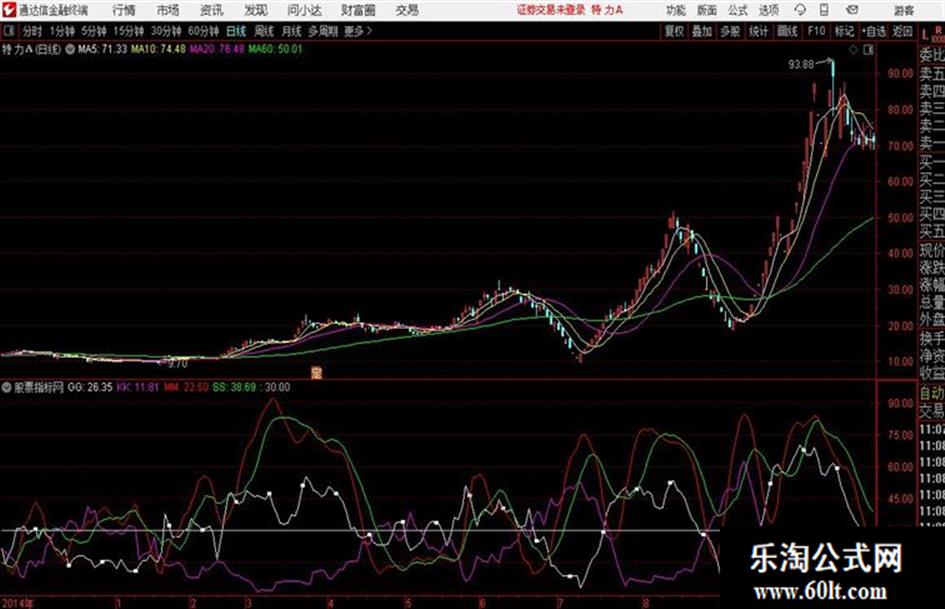Viewport: 945px width, 609px height.
Task: Open the 市场 menu
Action: click(x=168, y=10)
